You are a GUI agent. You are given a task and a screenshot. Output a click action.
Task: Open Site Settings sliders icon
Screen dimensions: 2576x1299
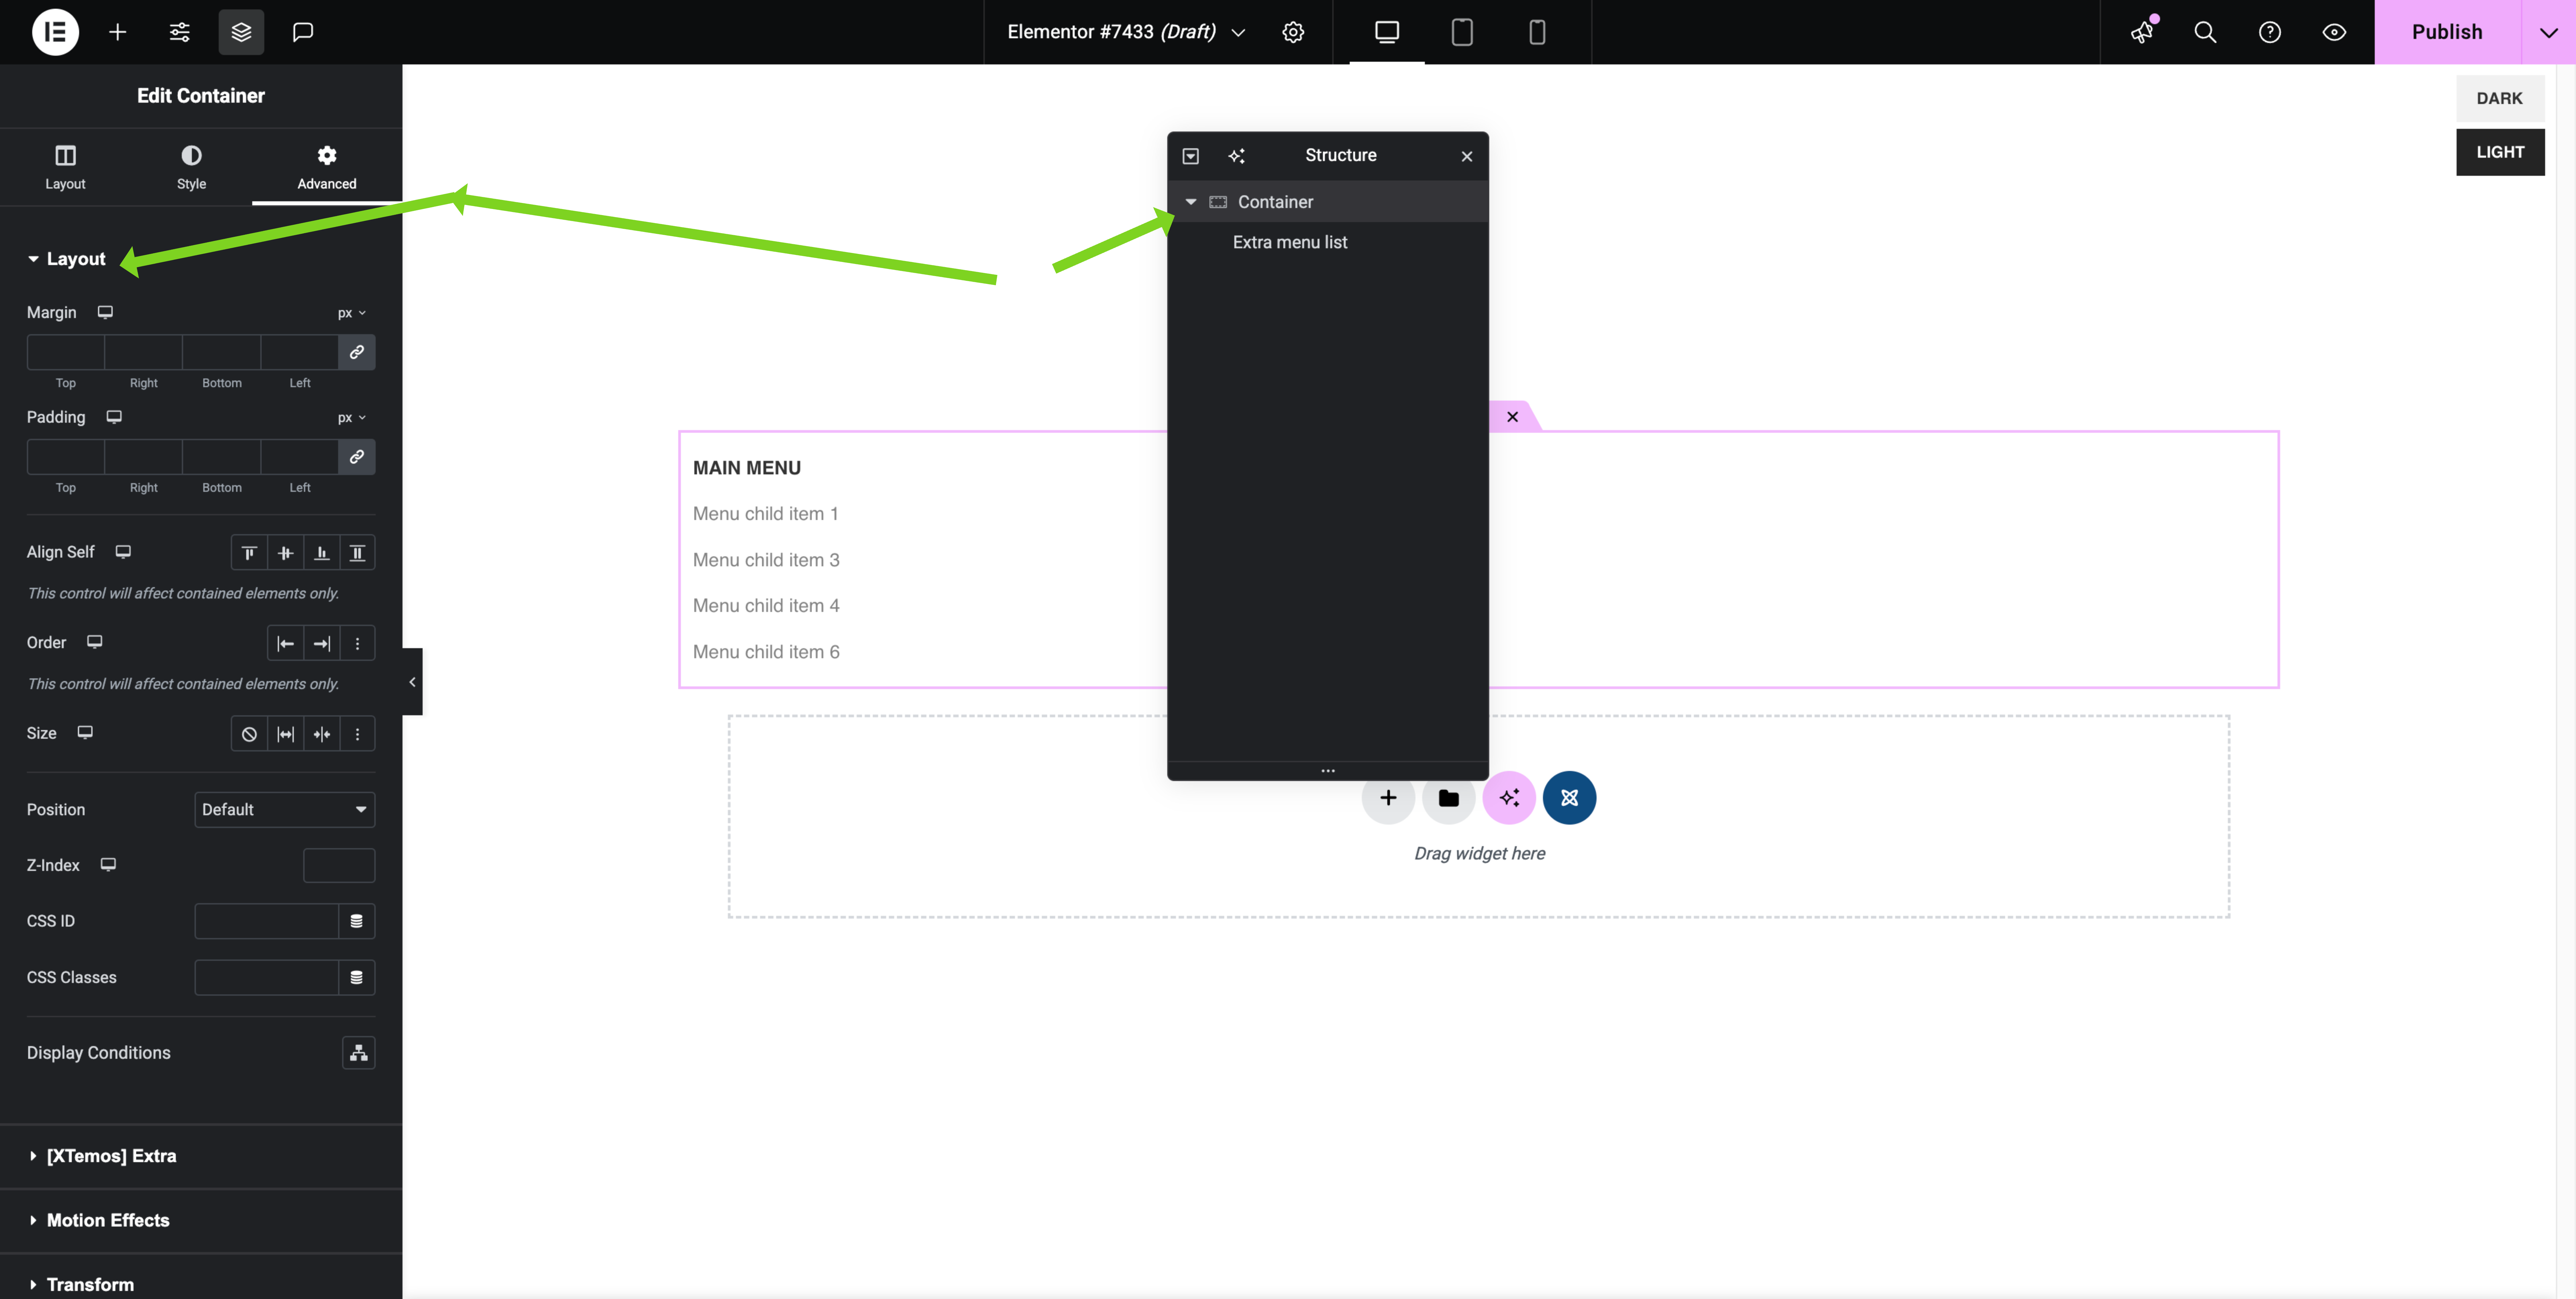[x=180, y=32]
